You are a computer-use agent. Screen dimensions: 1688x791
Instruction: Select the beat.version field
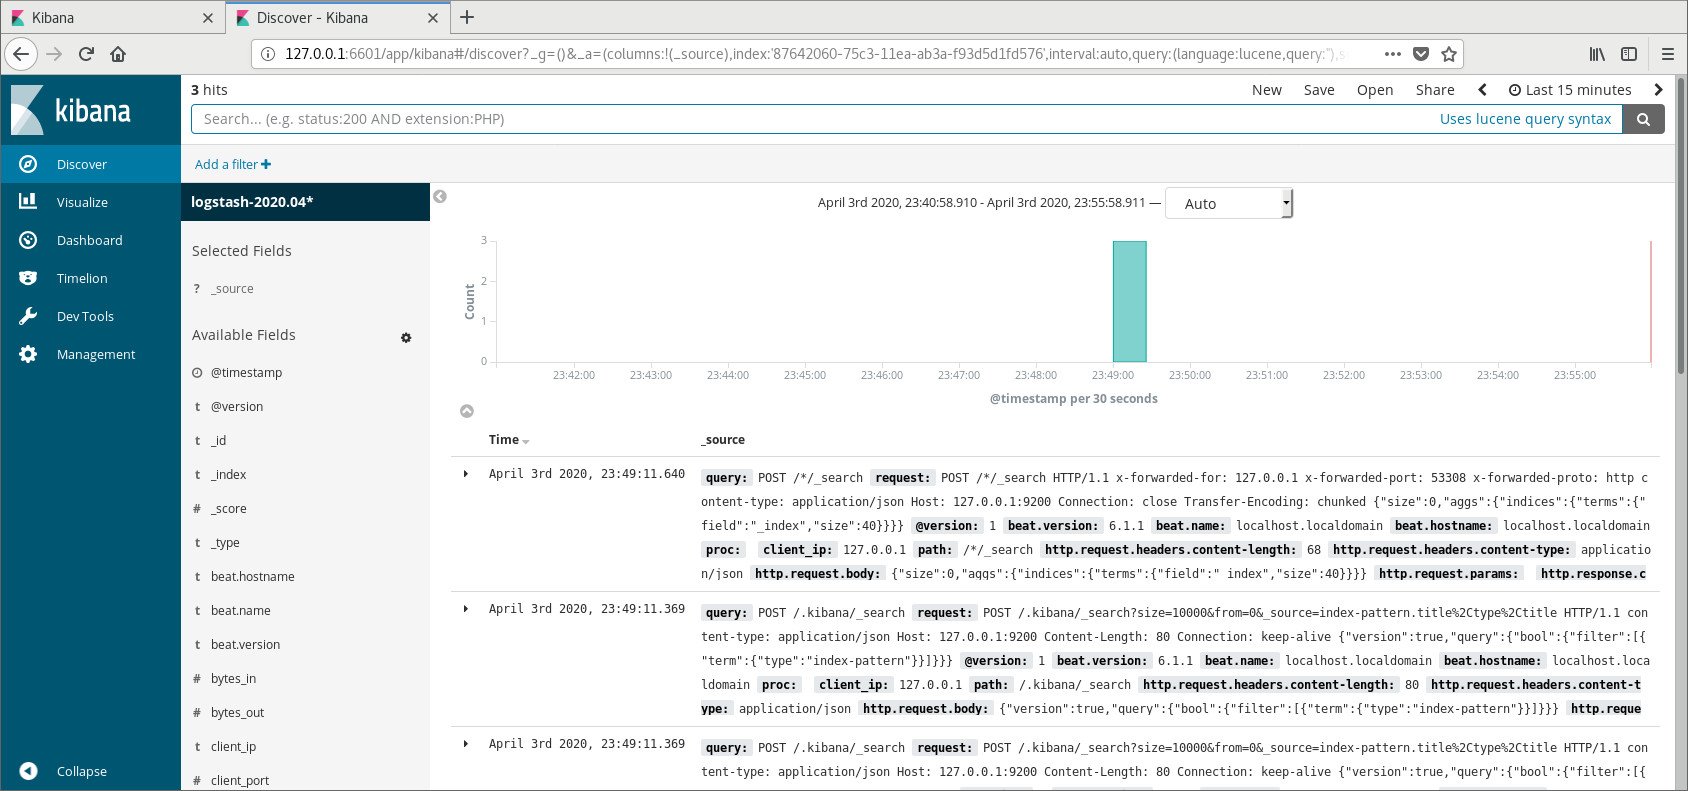245,645
